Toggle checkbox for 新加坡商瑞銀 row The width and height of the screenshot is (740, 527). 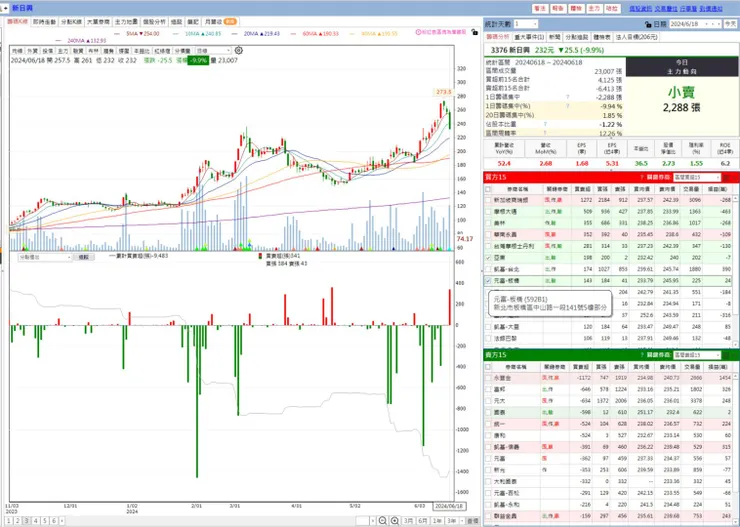click(488, 200)
